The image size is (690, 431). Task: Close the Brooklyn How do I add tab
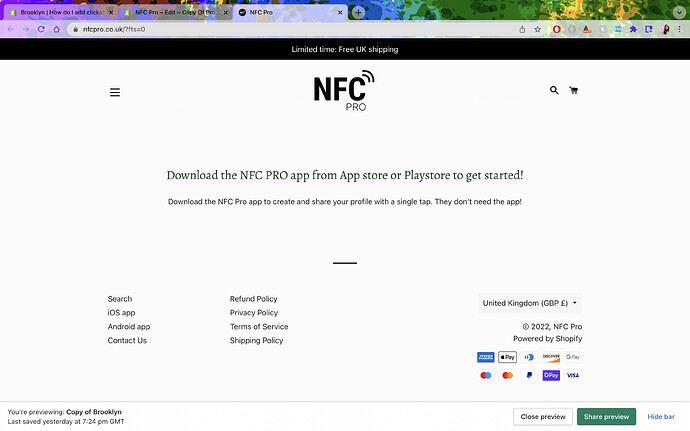click(x=111, y=12)
